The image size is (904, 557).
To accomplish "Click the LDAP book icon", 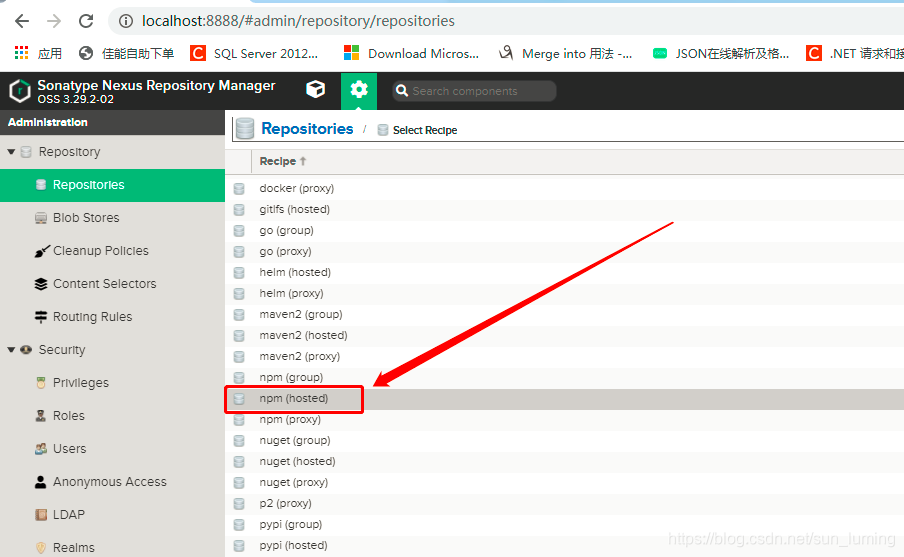I will (x=41, y=515).
